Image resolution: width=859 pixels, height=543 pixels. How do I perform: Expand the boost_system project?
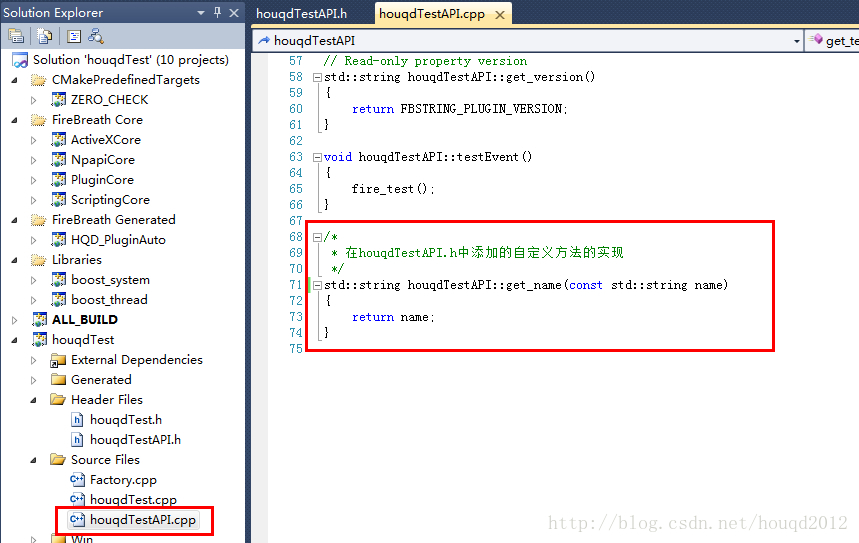point(33,280)
